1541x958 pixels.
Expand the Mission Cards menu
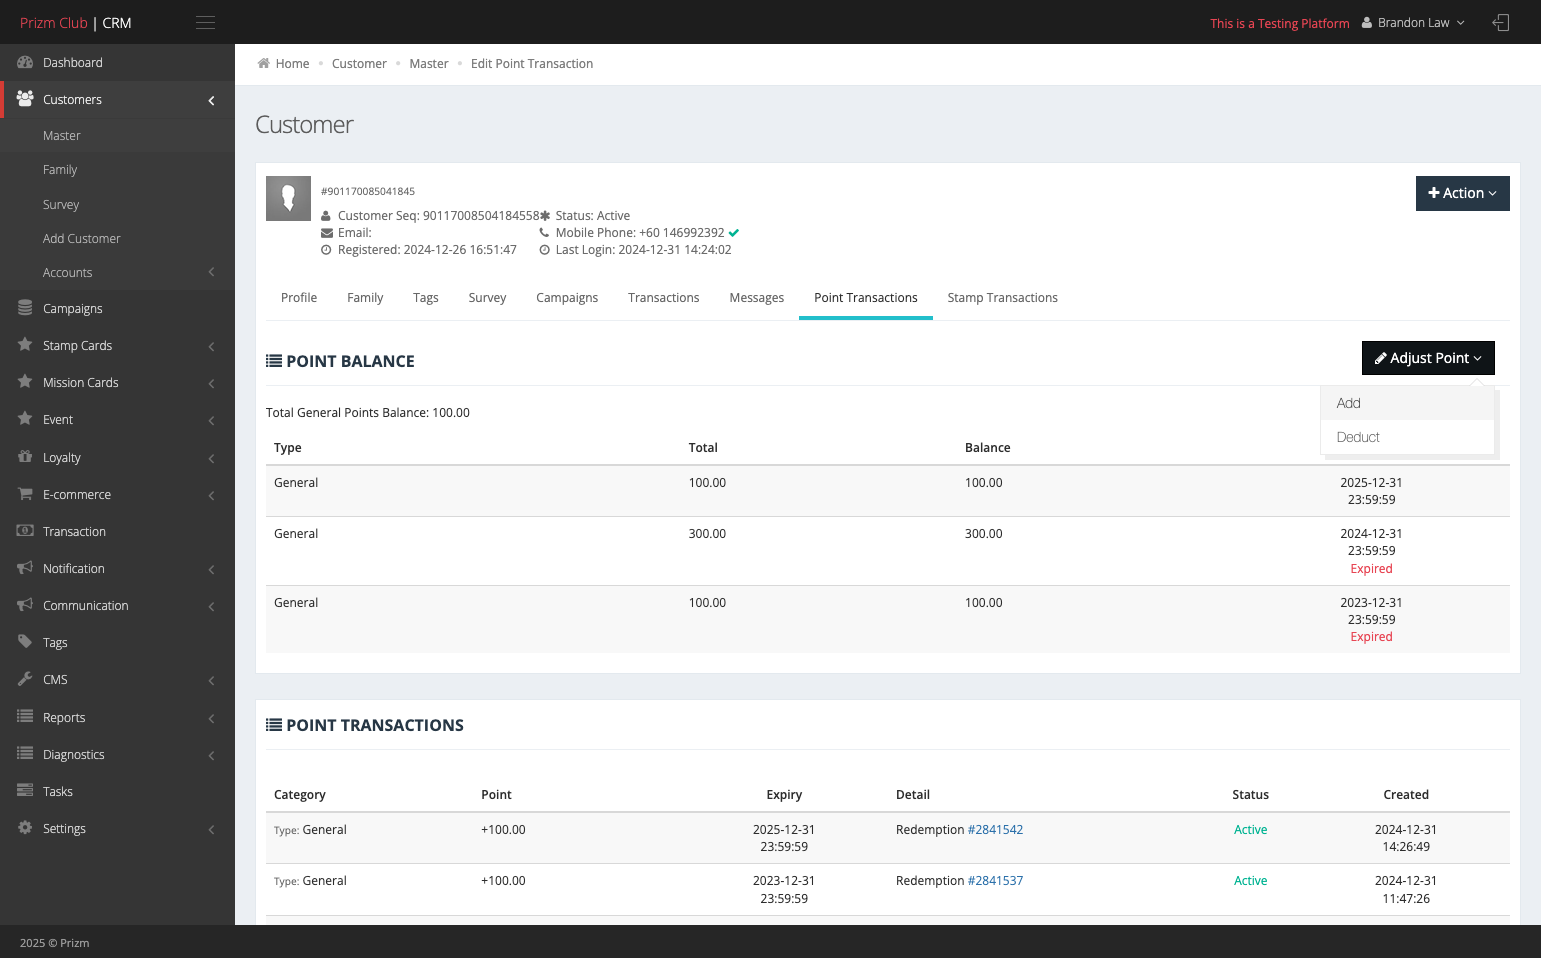coord(117,382)
